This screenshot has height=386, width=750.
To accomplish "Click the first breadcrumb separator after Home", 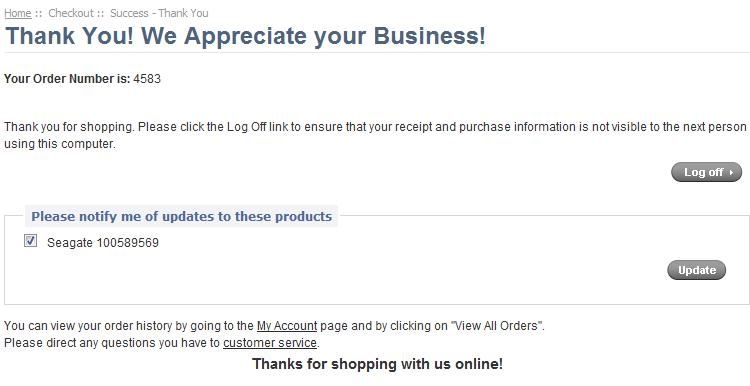I will coord(39,13).
